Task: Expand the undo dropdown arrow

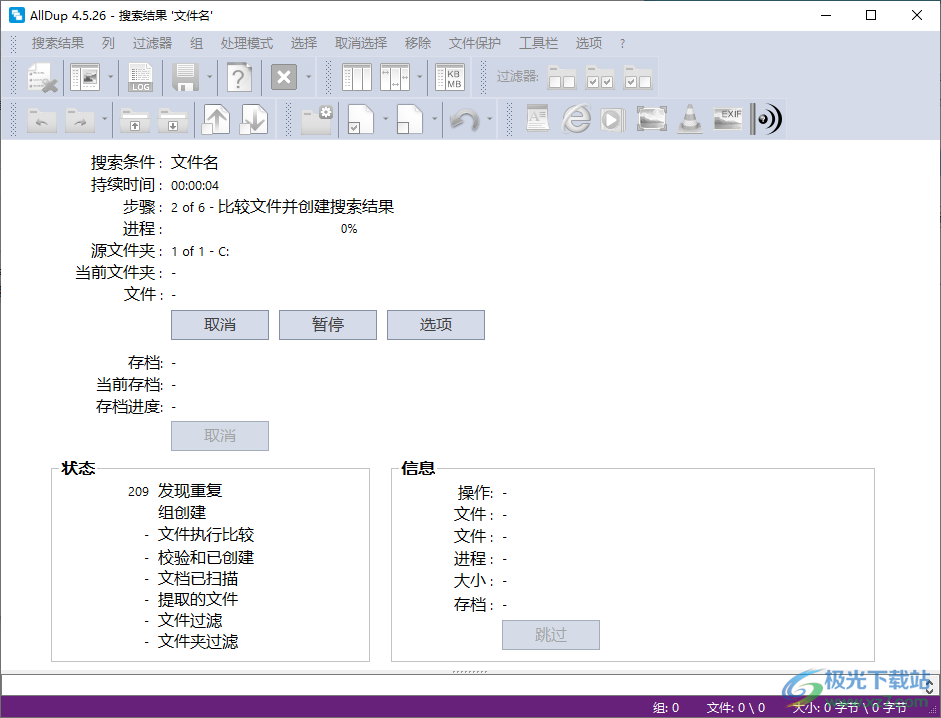Action: click(x=490, y=119)
